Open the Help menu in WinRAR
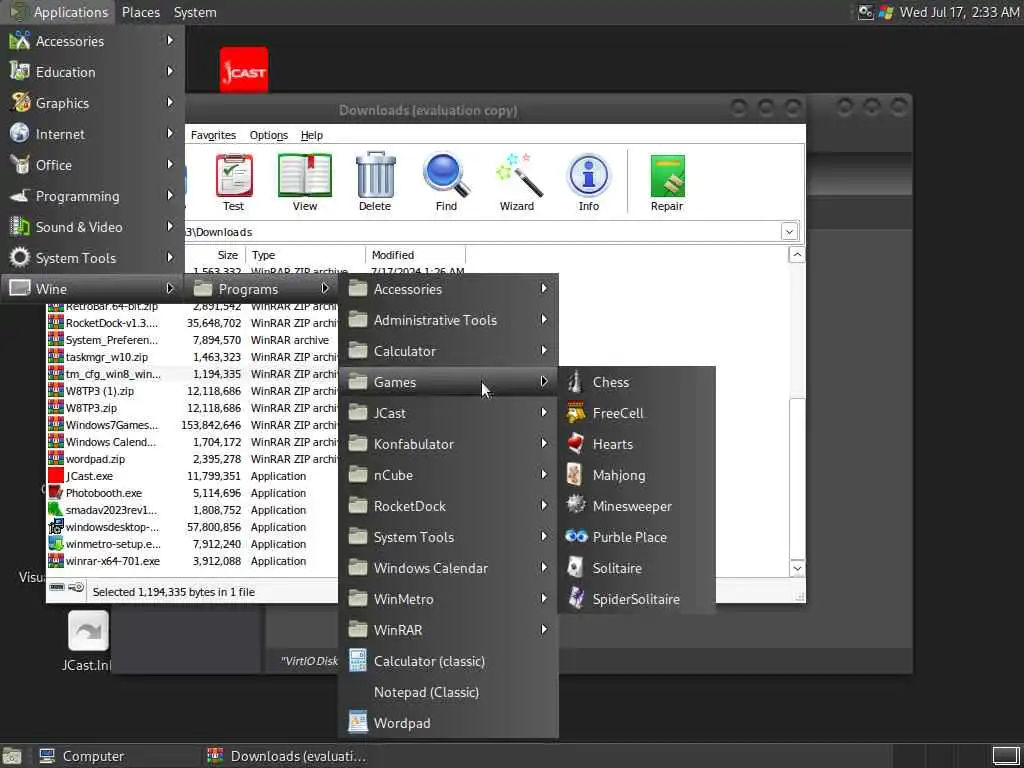 point(312,135)
